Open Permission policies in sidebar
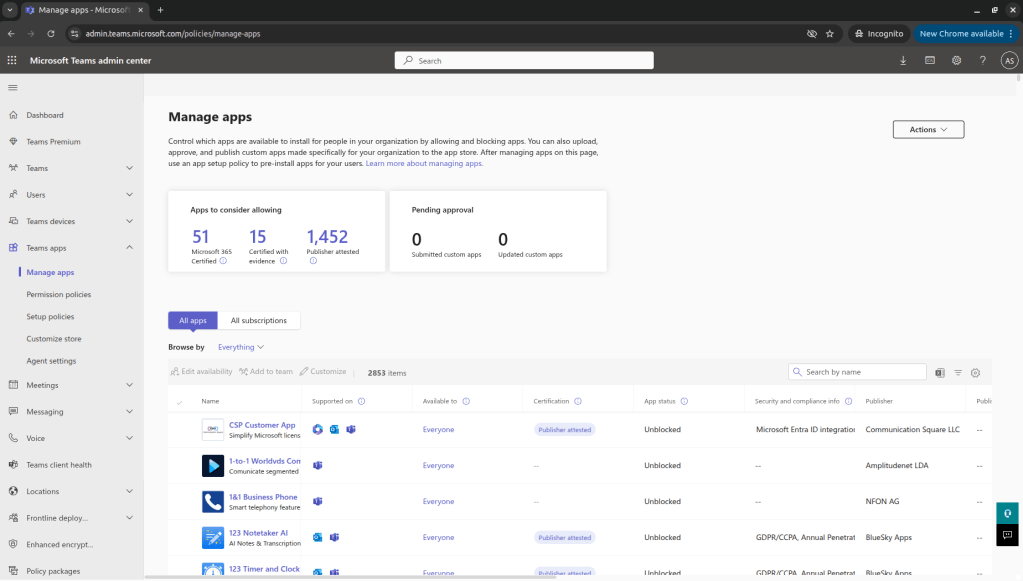The width and height of the screenshot is (1023, 581). pyautogui.click(x=59, y=295)
